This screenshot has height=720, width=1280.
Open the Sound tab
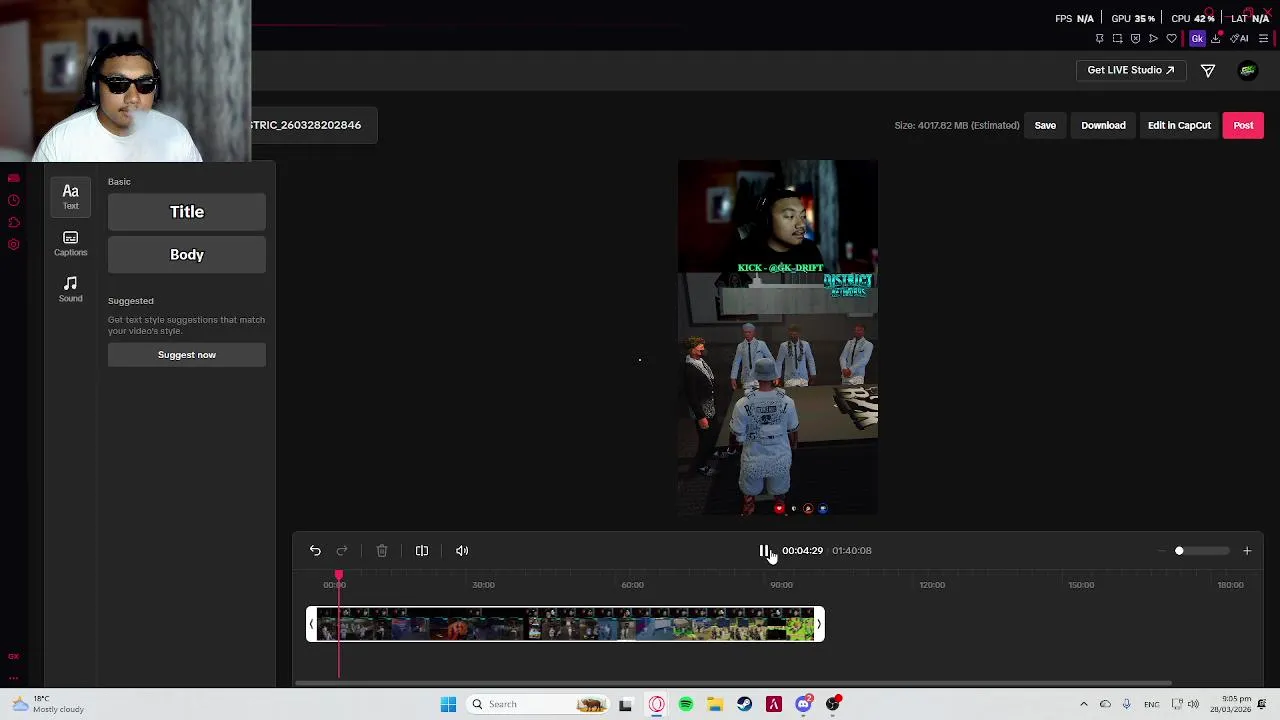pyautogui.click(x=70, y=289)
